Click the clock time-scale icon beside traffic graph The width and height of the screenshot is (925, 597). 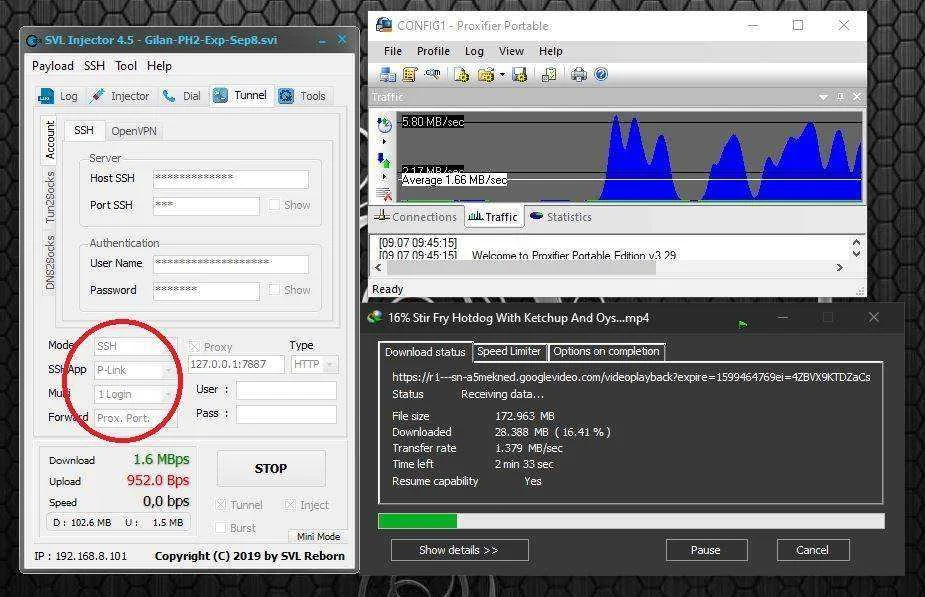[x=384, y=124]
